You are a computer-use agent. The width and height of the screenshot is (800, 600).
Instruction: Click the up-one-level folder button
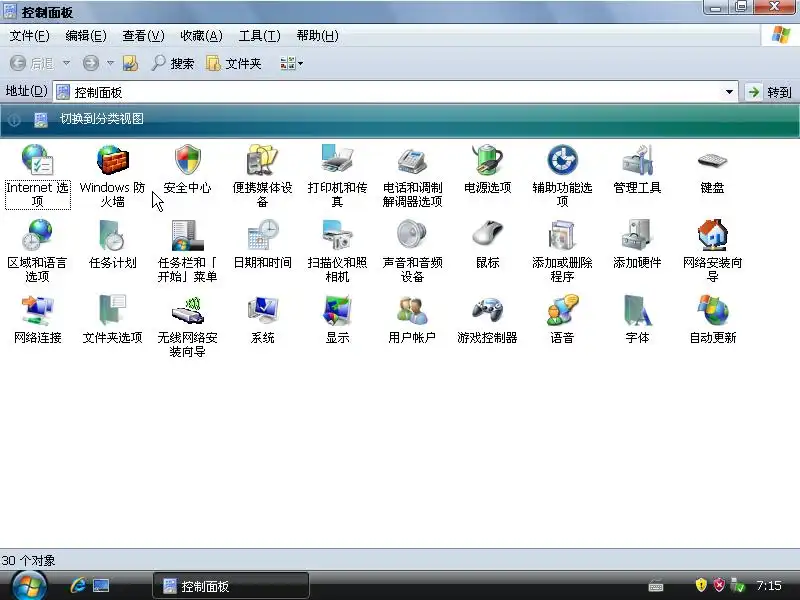click(x=131, y=63)
